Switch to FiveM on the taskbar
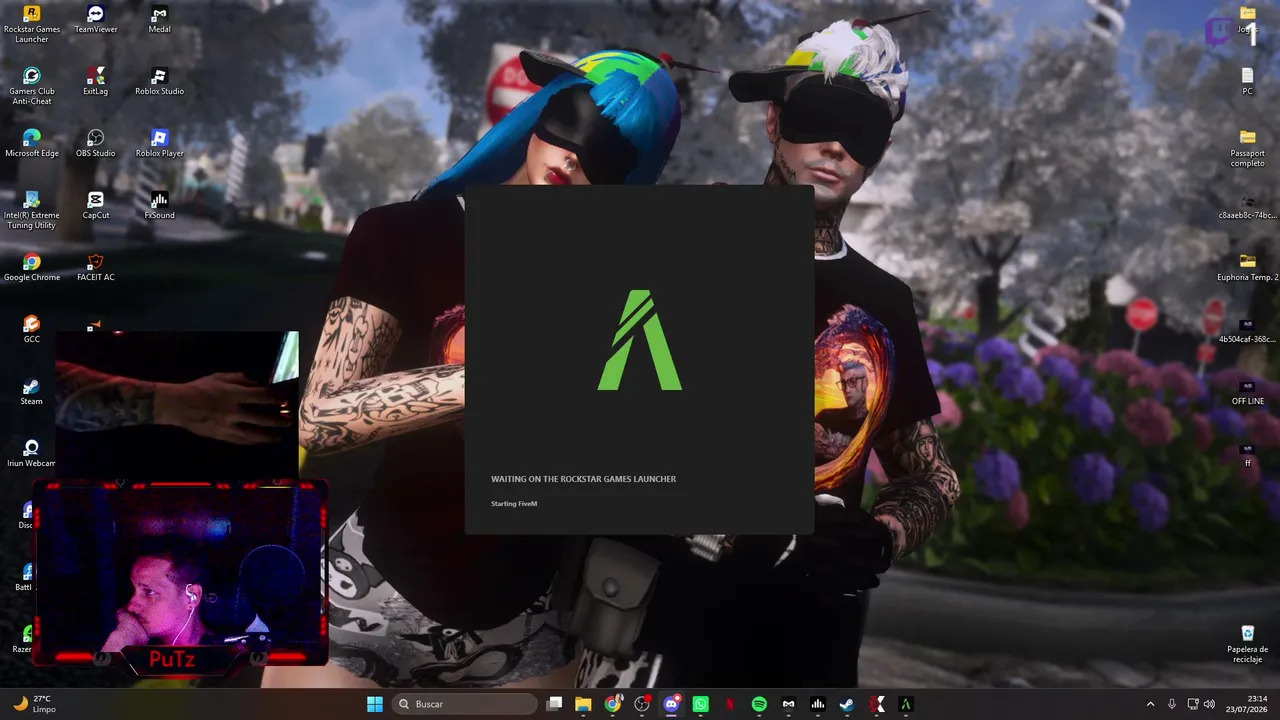 click(x=905, y=704)
